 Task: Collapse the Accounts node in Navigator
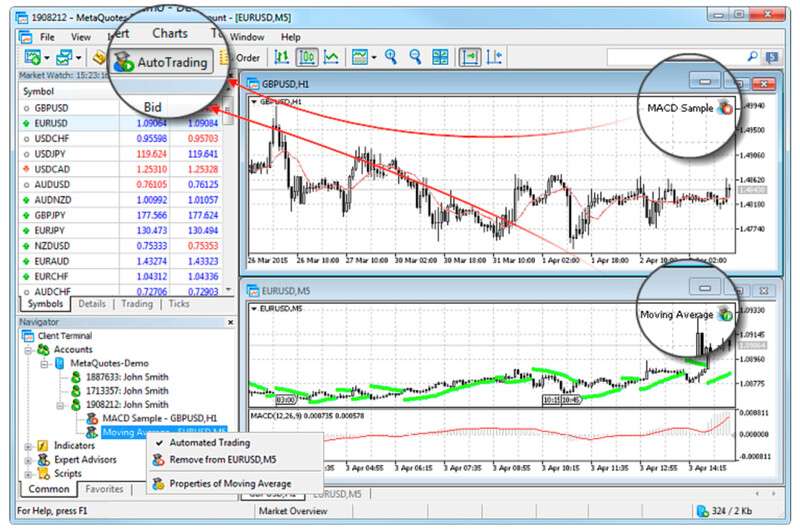(x=28, y=350)
